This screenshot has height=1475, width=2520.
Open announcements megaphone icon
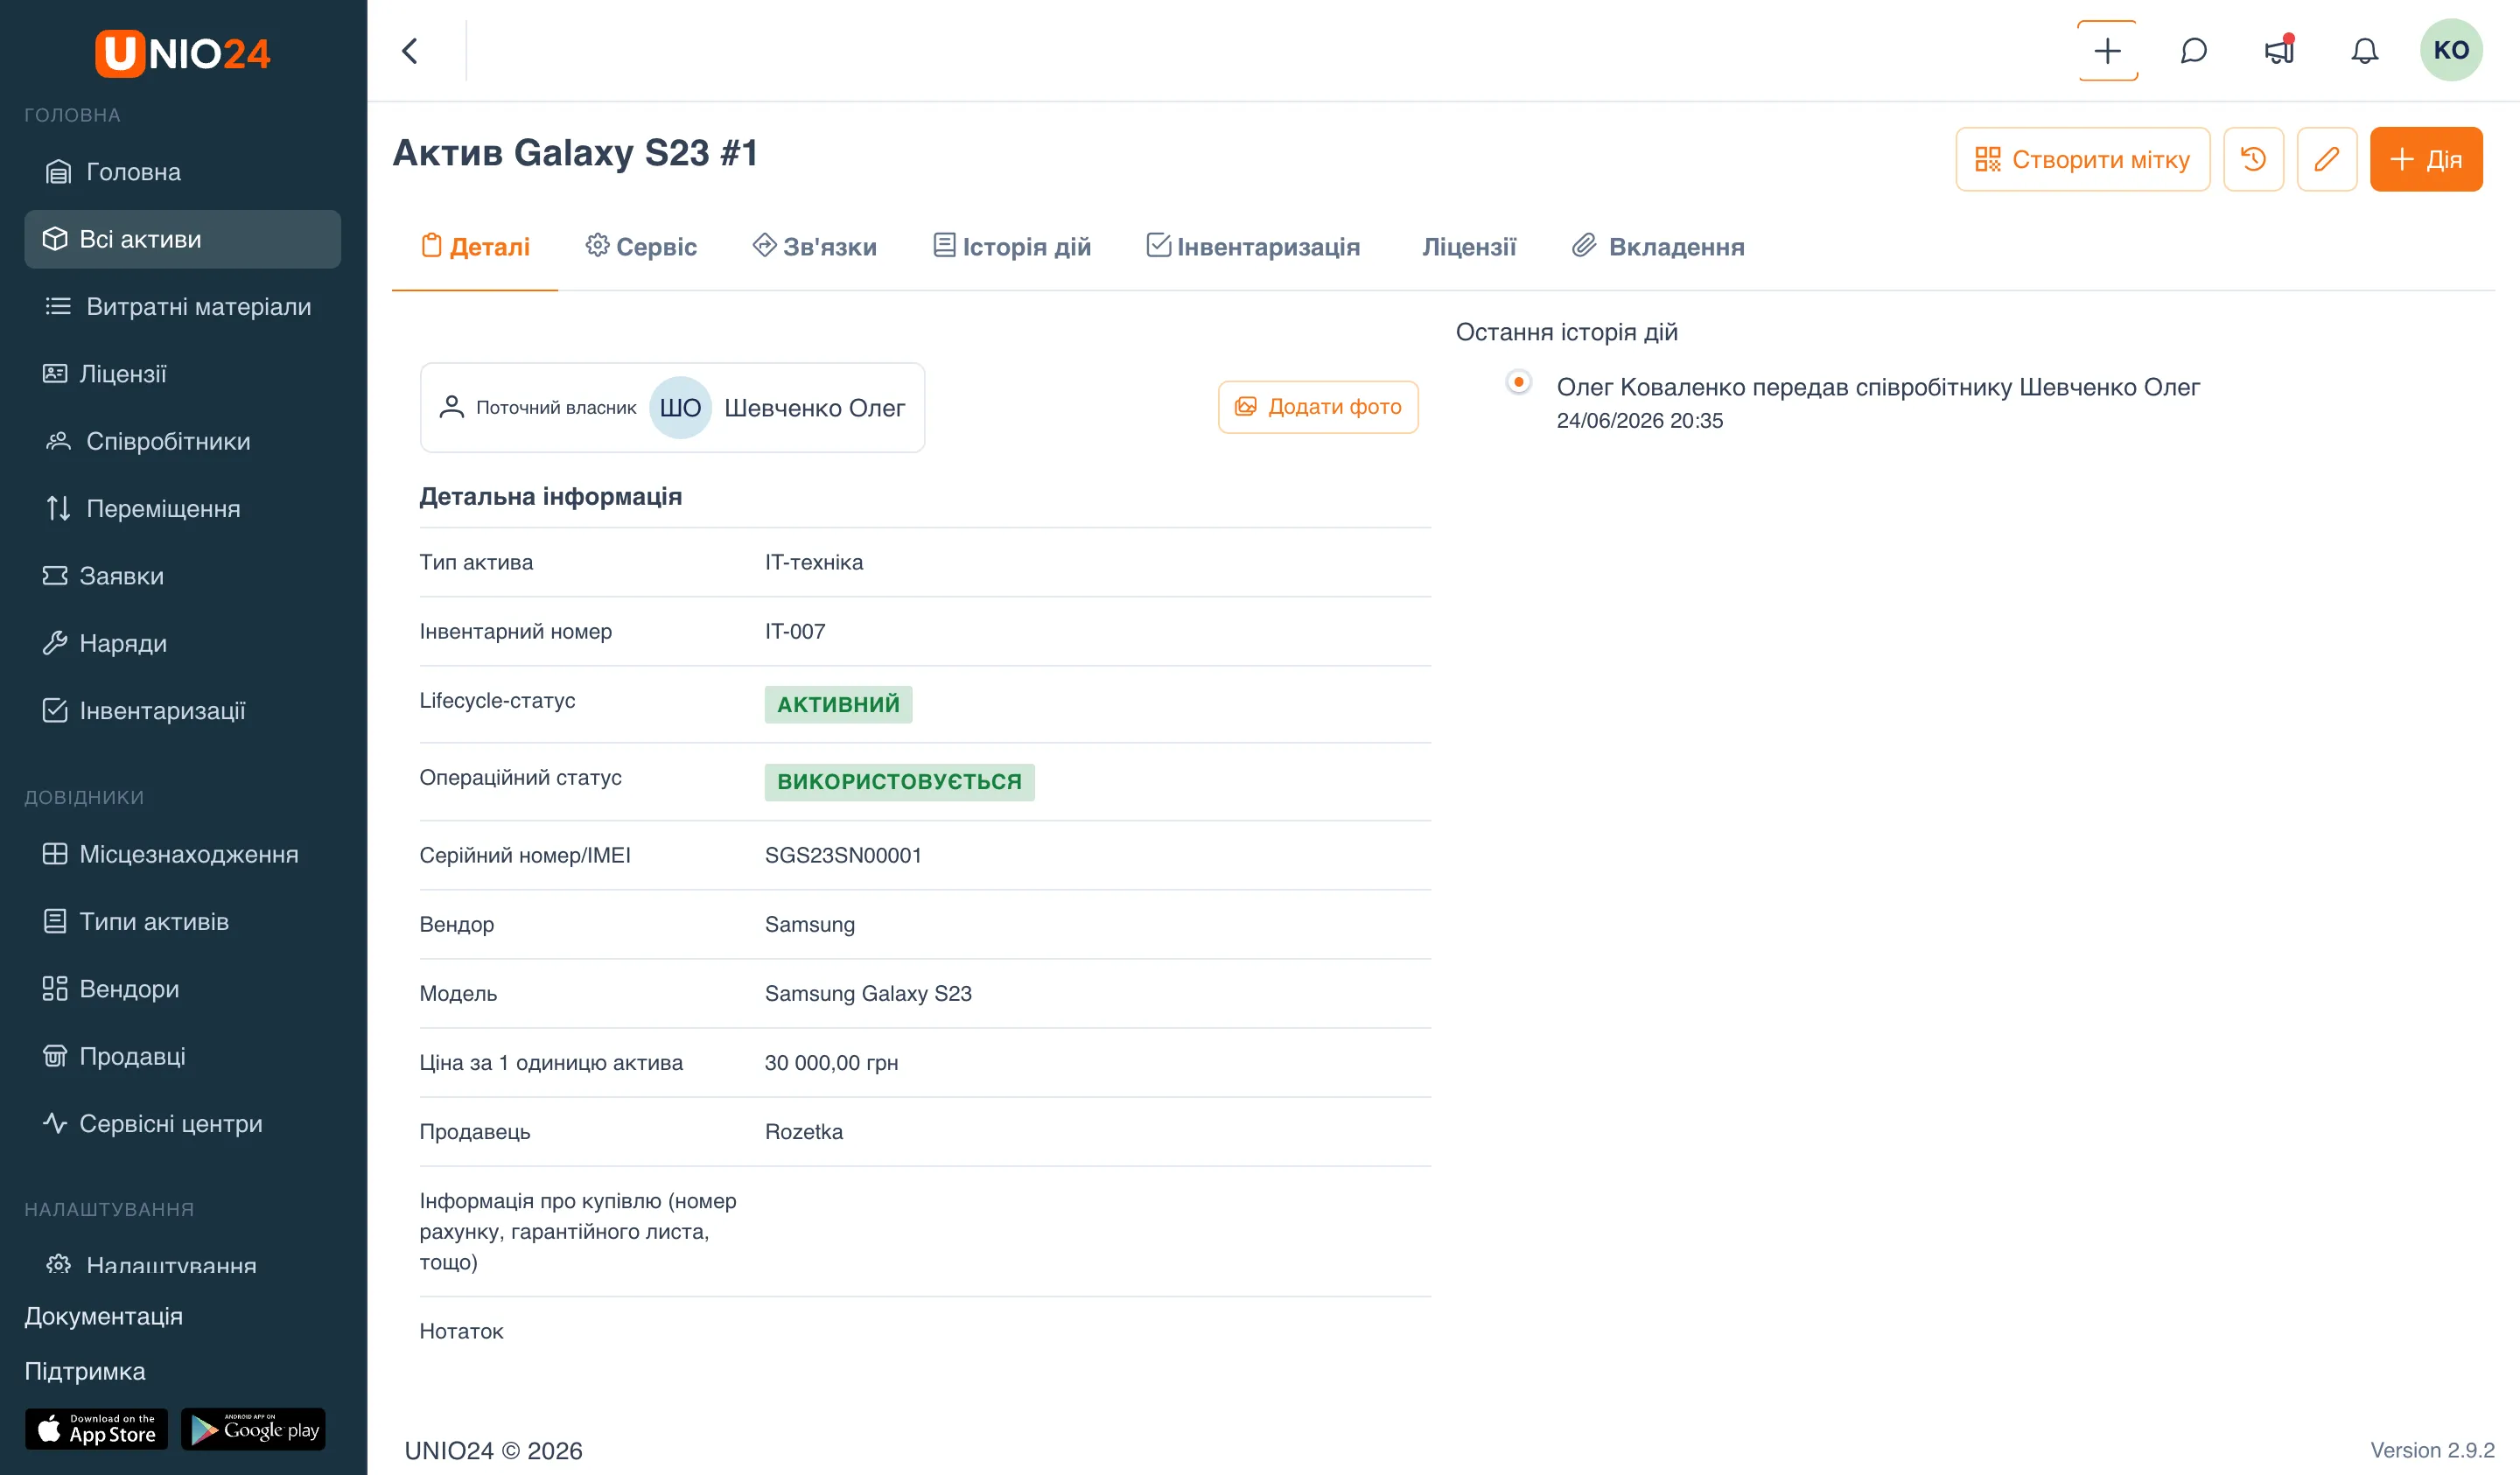point(2279,51)
